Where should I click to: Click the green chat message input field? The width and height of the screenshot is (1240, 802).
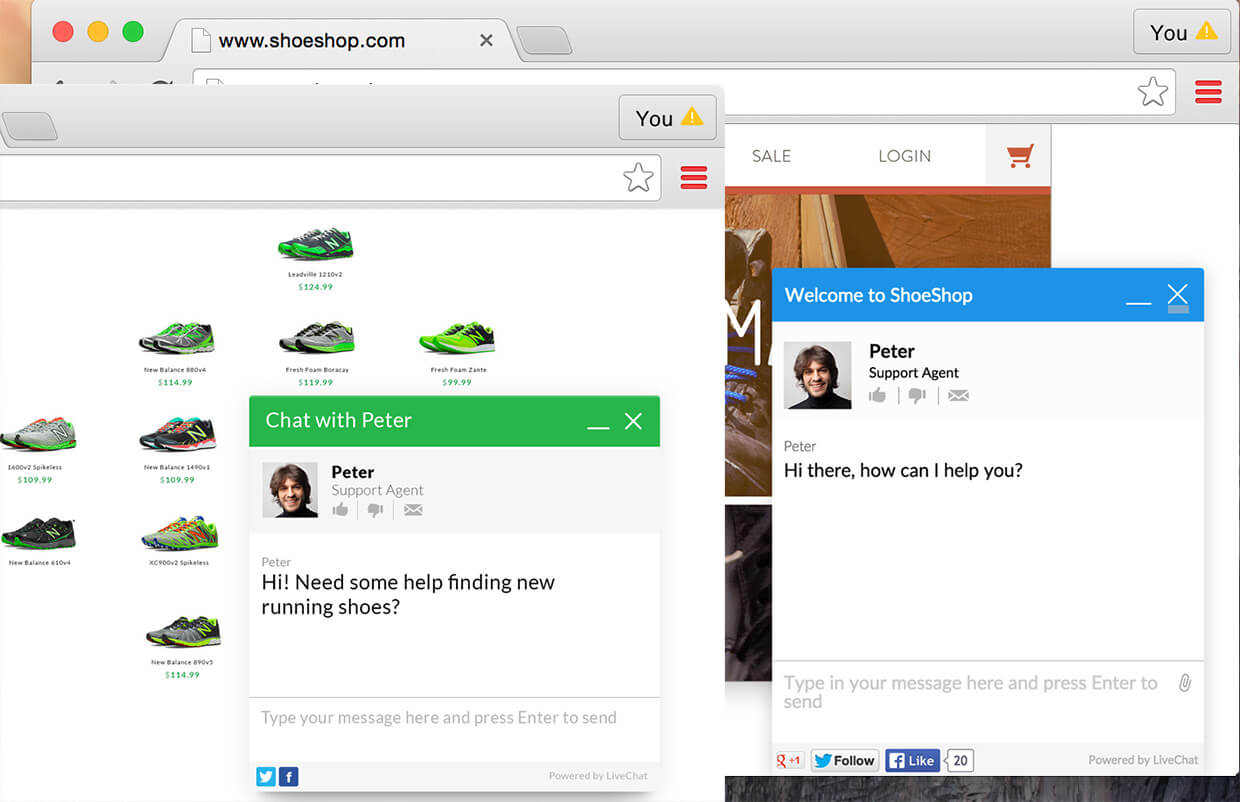454,728
